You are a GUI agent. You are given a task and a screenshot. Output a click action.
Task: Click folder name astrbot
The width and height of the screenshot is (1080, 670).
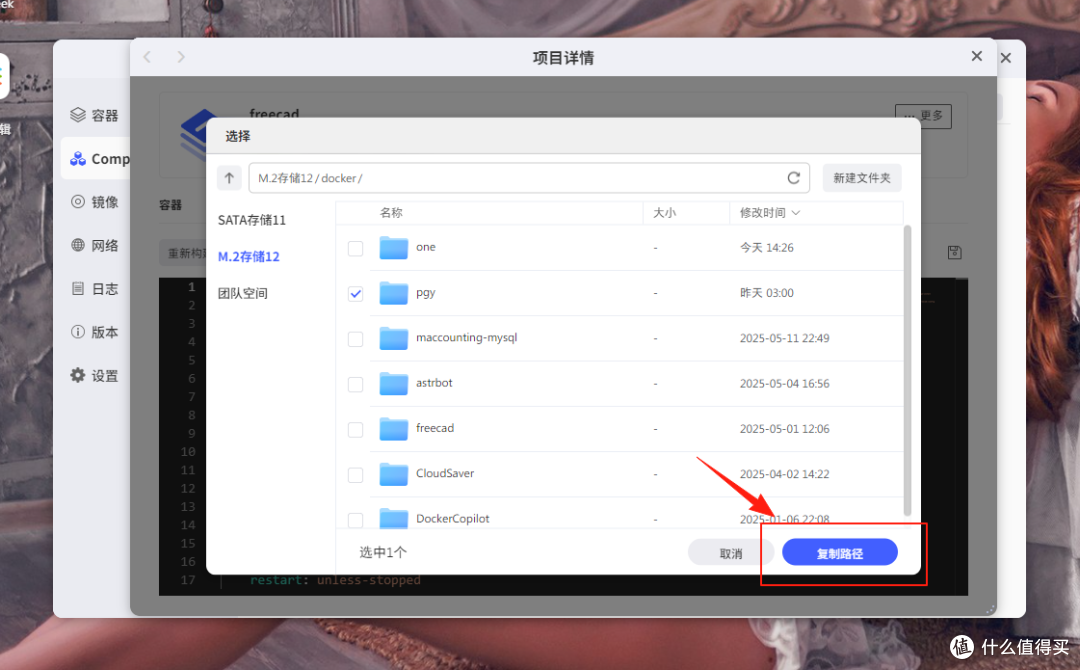434,383
